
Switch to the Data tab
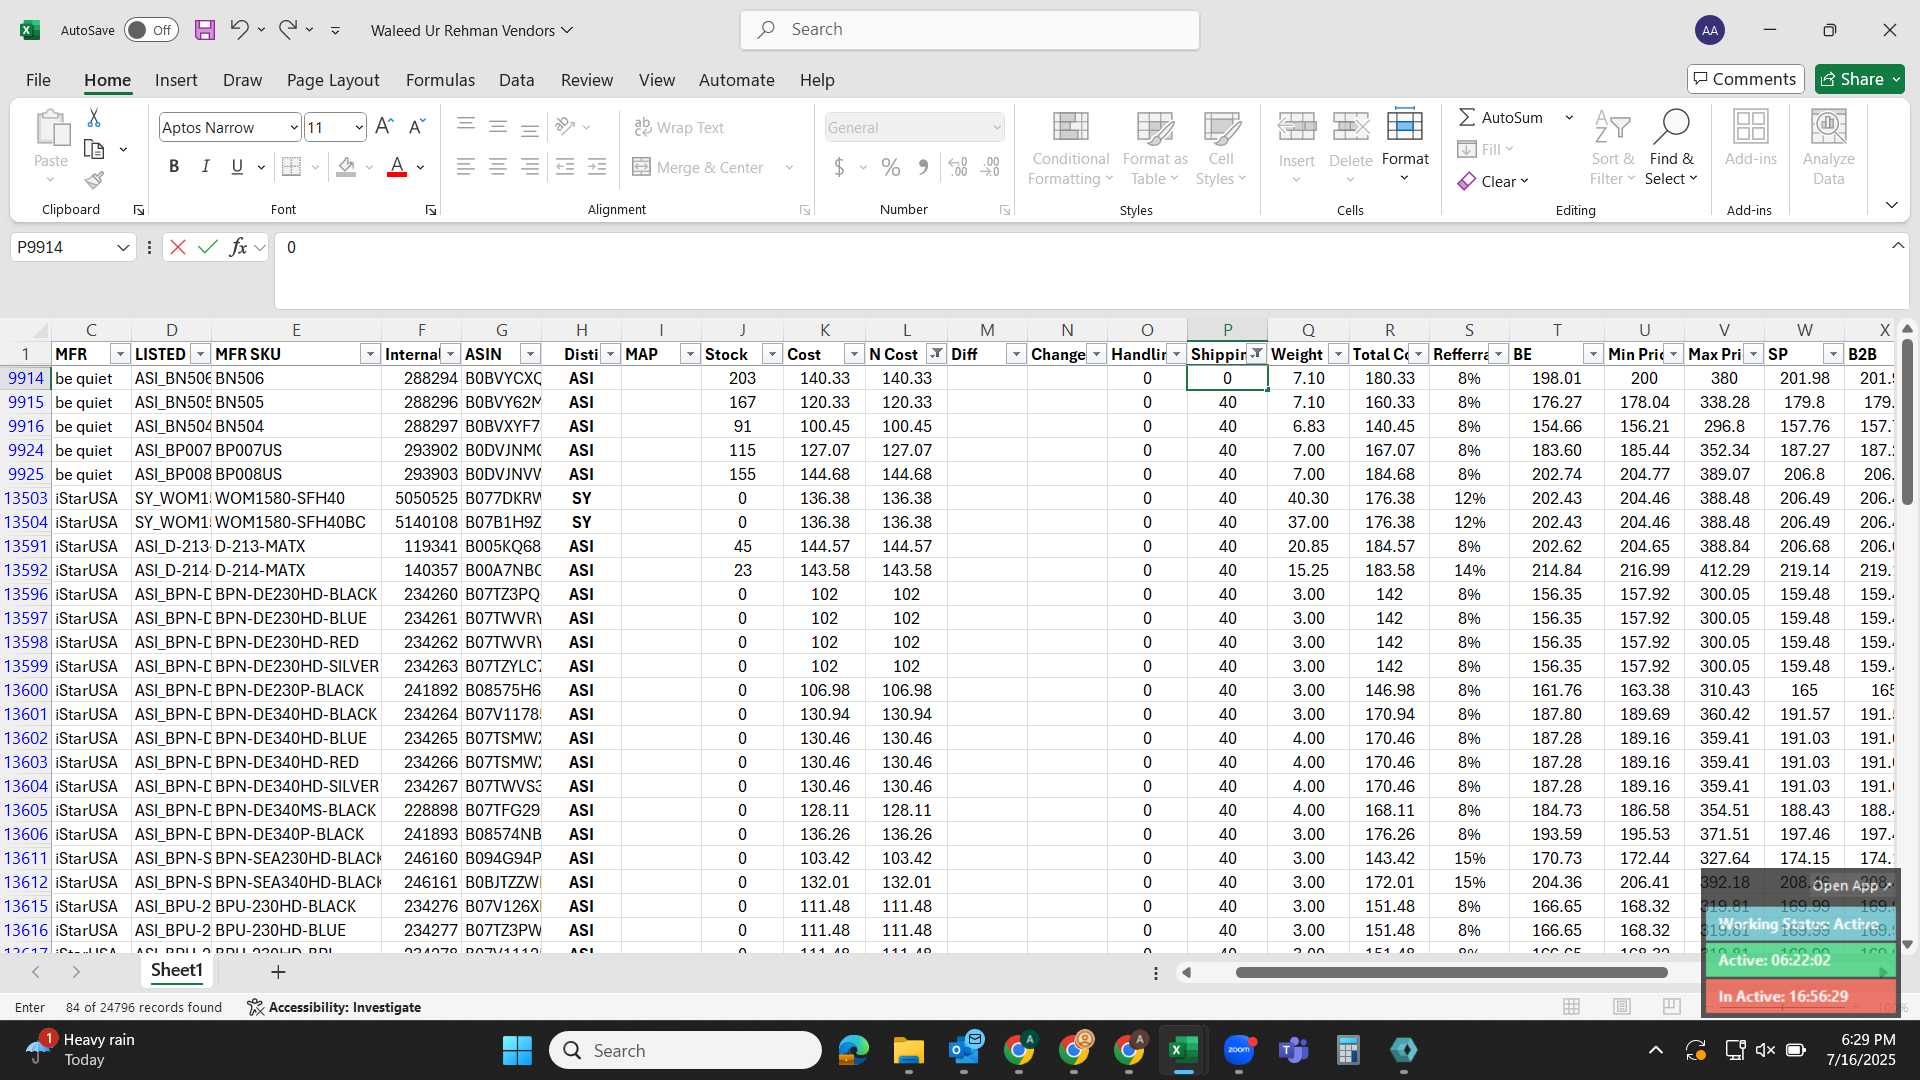(x=517, y=80)
